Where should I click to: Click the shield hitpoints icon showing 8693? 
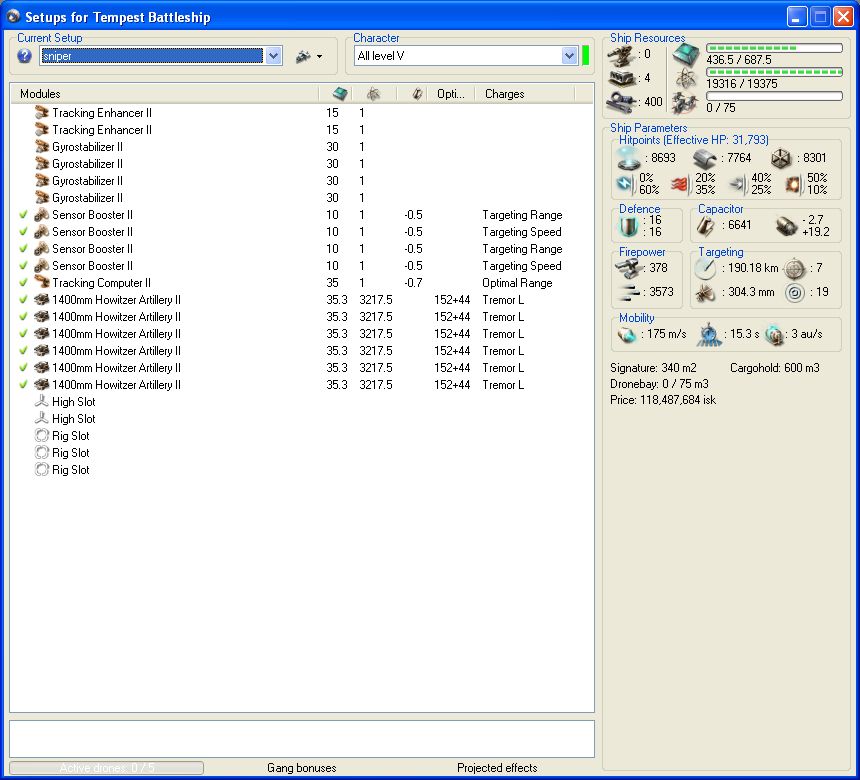[x=629, y=158]
